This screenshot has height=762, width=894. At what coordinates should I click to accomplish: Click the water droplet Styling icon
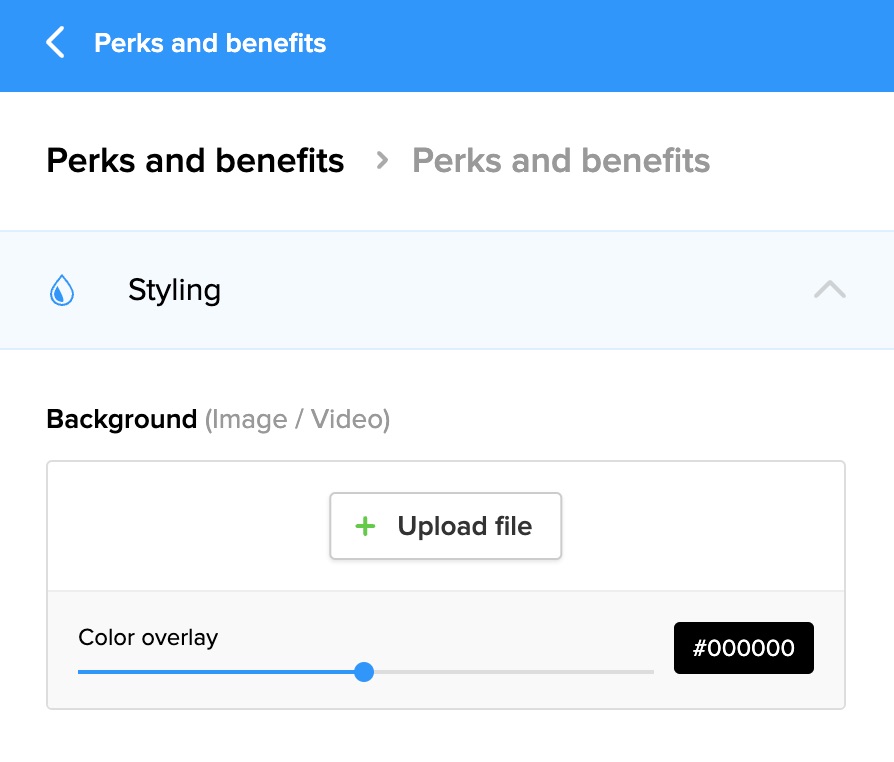click(x=62, y=291)
